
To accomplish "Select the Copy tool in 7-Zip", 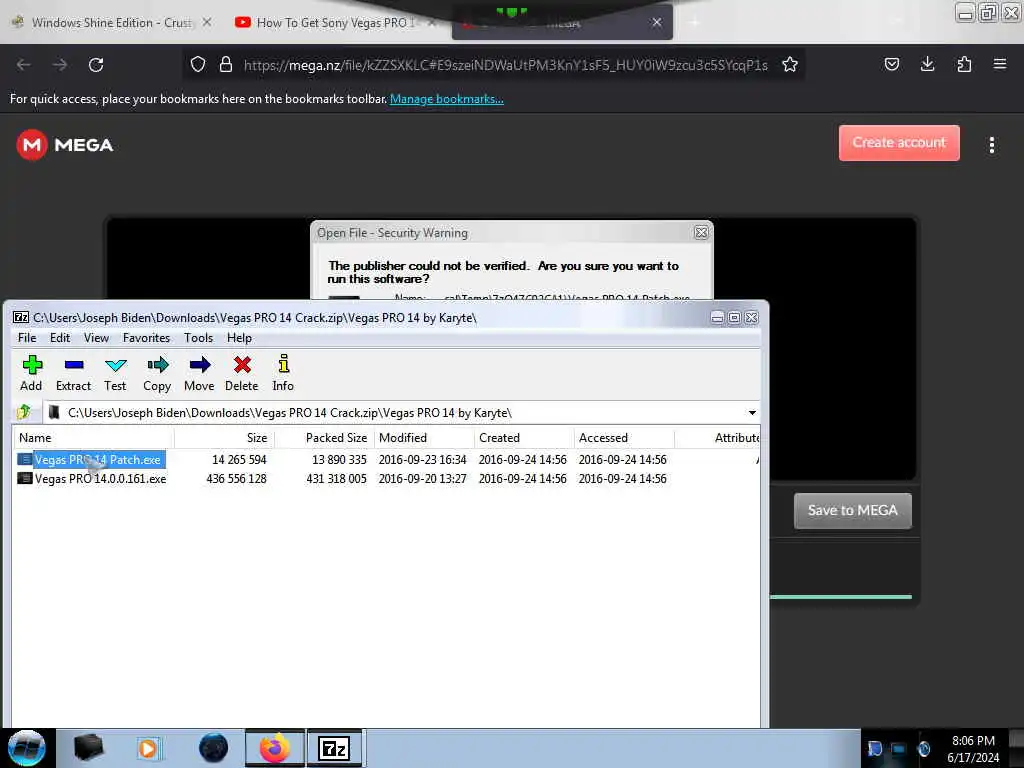I will coord(157,373).
